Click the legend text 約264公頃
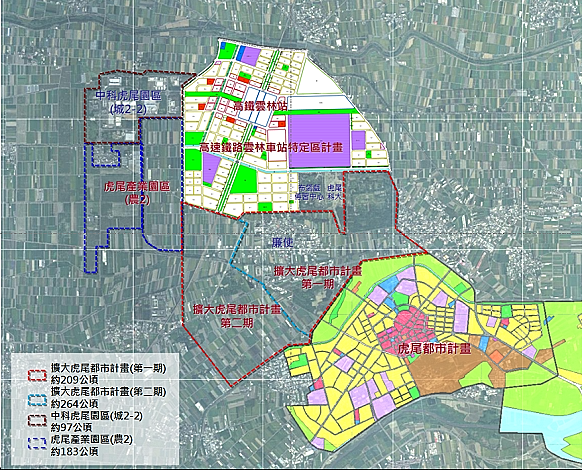 75,404
